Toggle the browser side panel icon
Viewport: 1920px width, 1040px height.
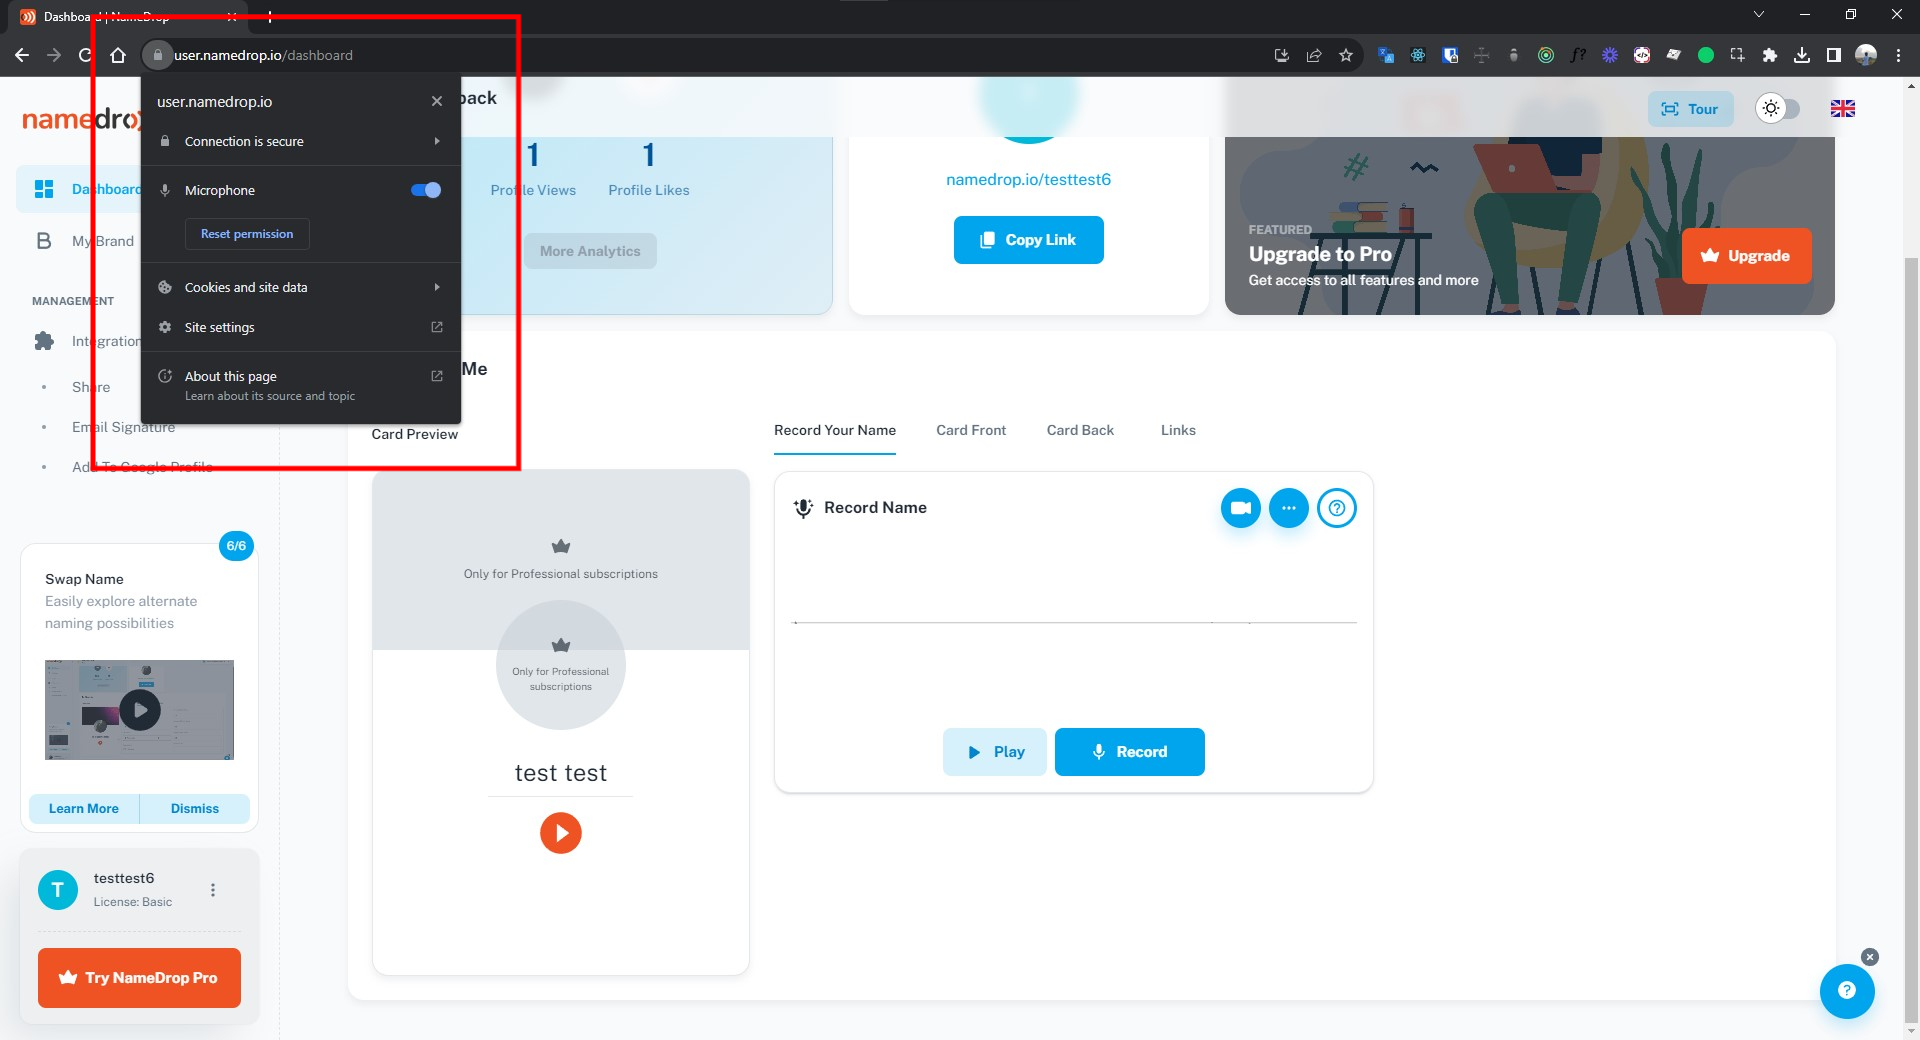1834,55
